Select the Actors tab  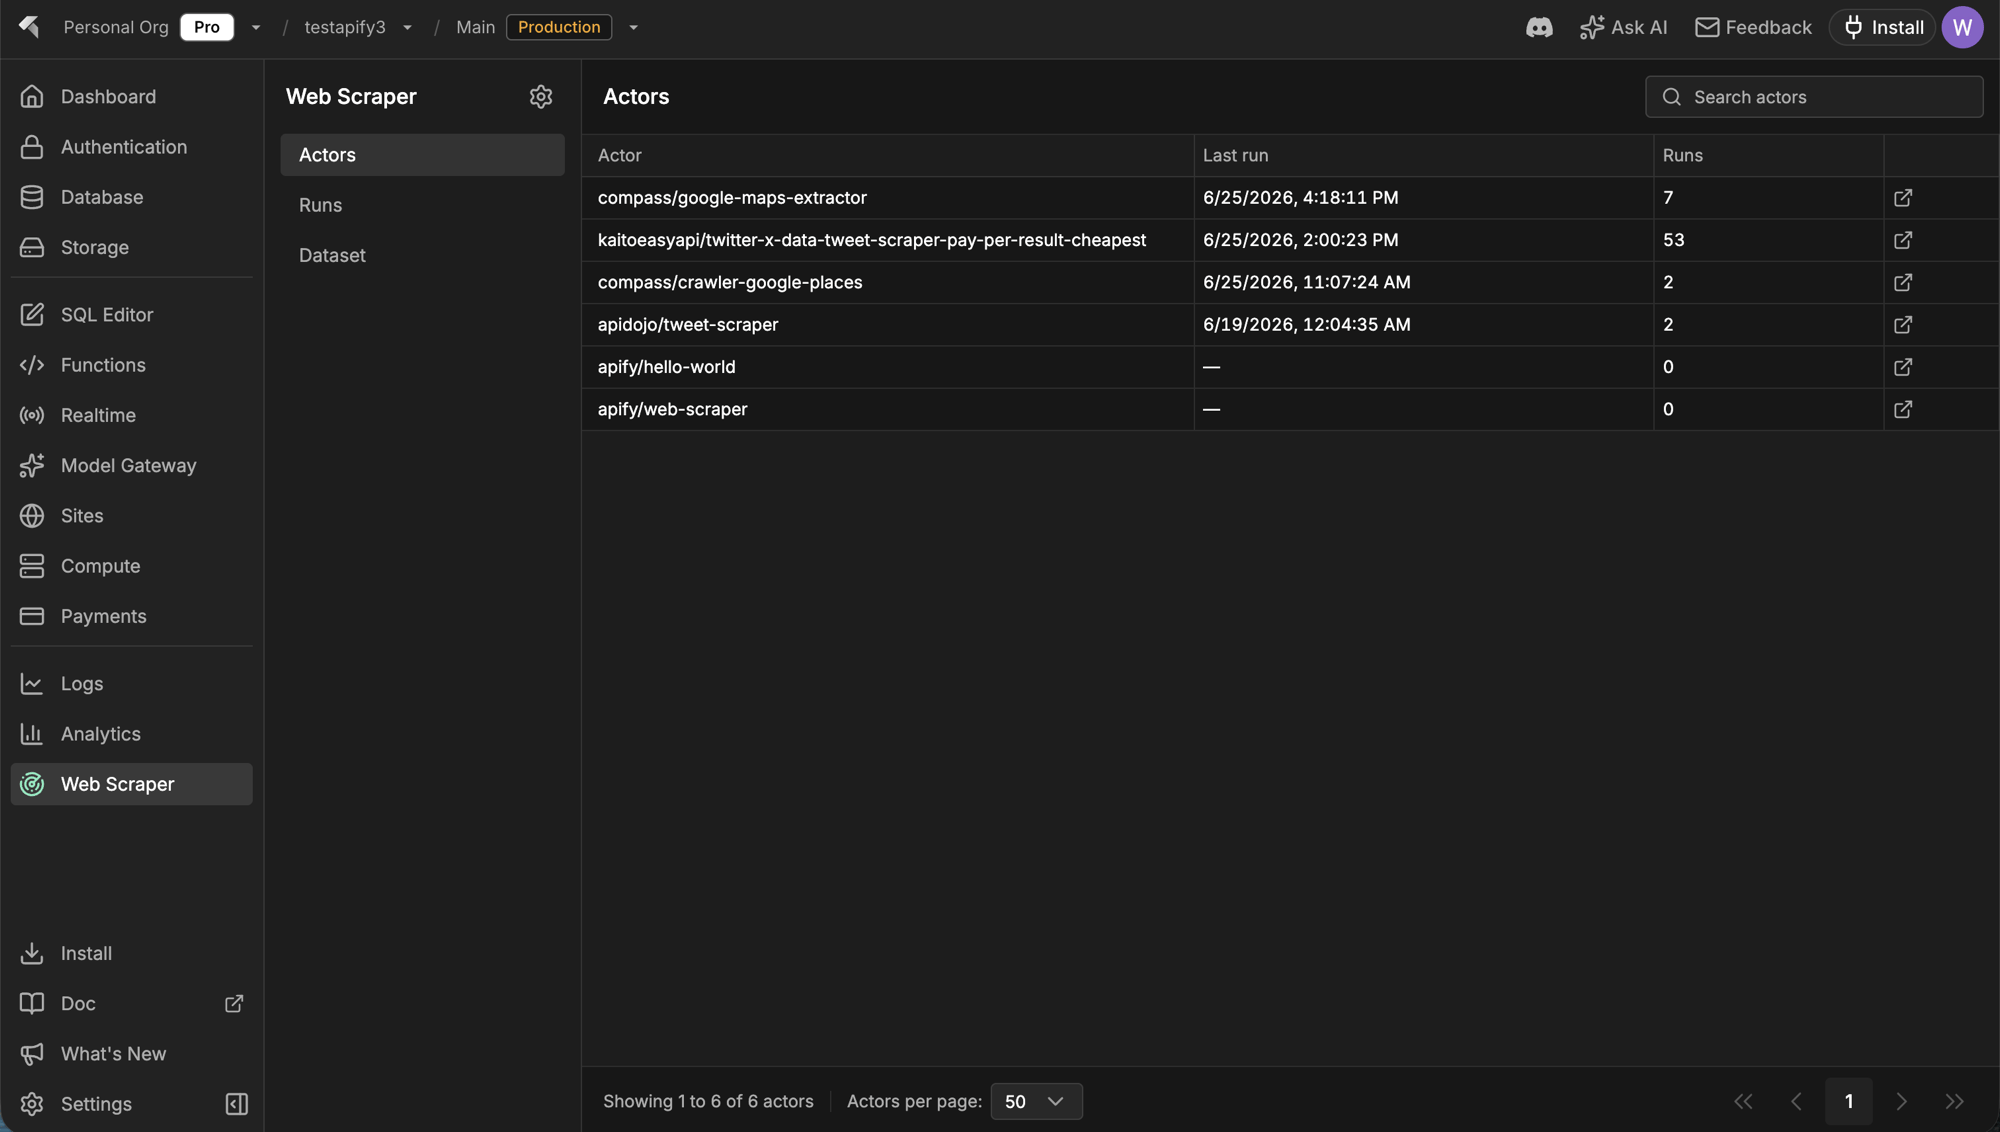(422, 155)
